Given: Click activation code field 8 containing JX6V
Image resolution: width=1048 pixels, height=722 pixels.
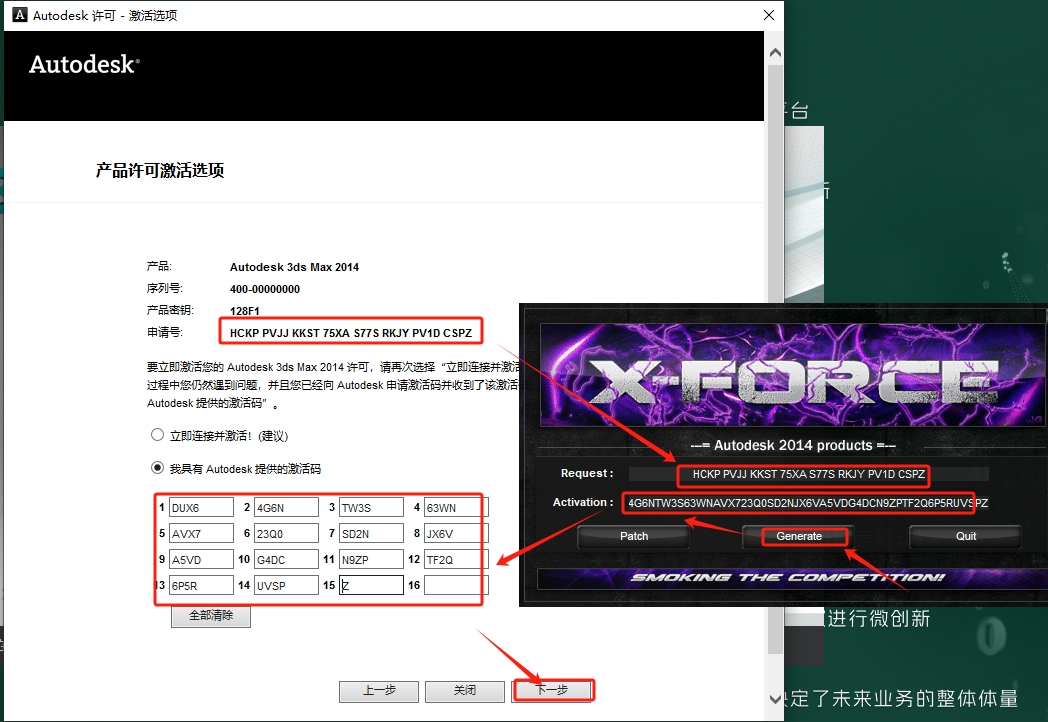Looking at the screenshot, I should [456, 533].
